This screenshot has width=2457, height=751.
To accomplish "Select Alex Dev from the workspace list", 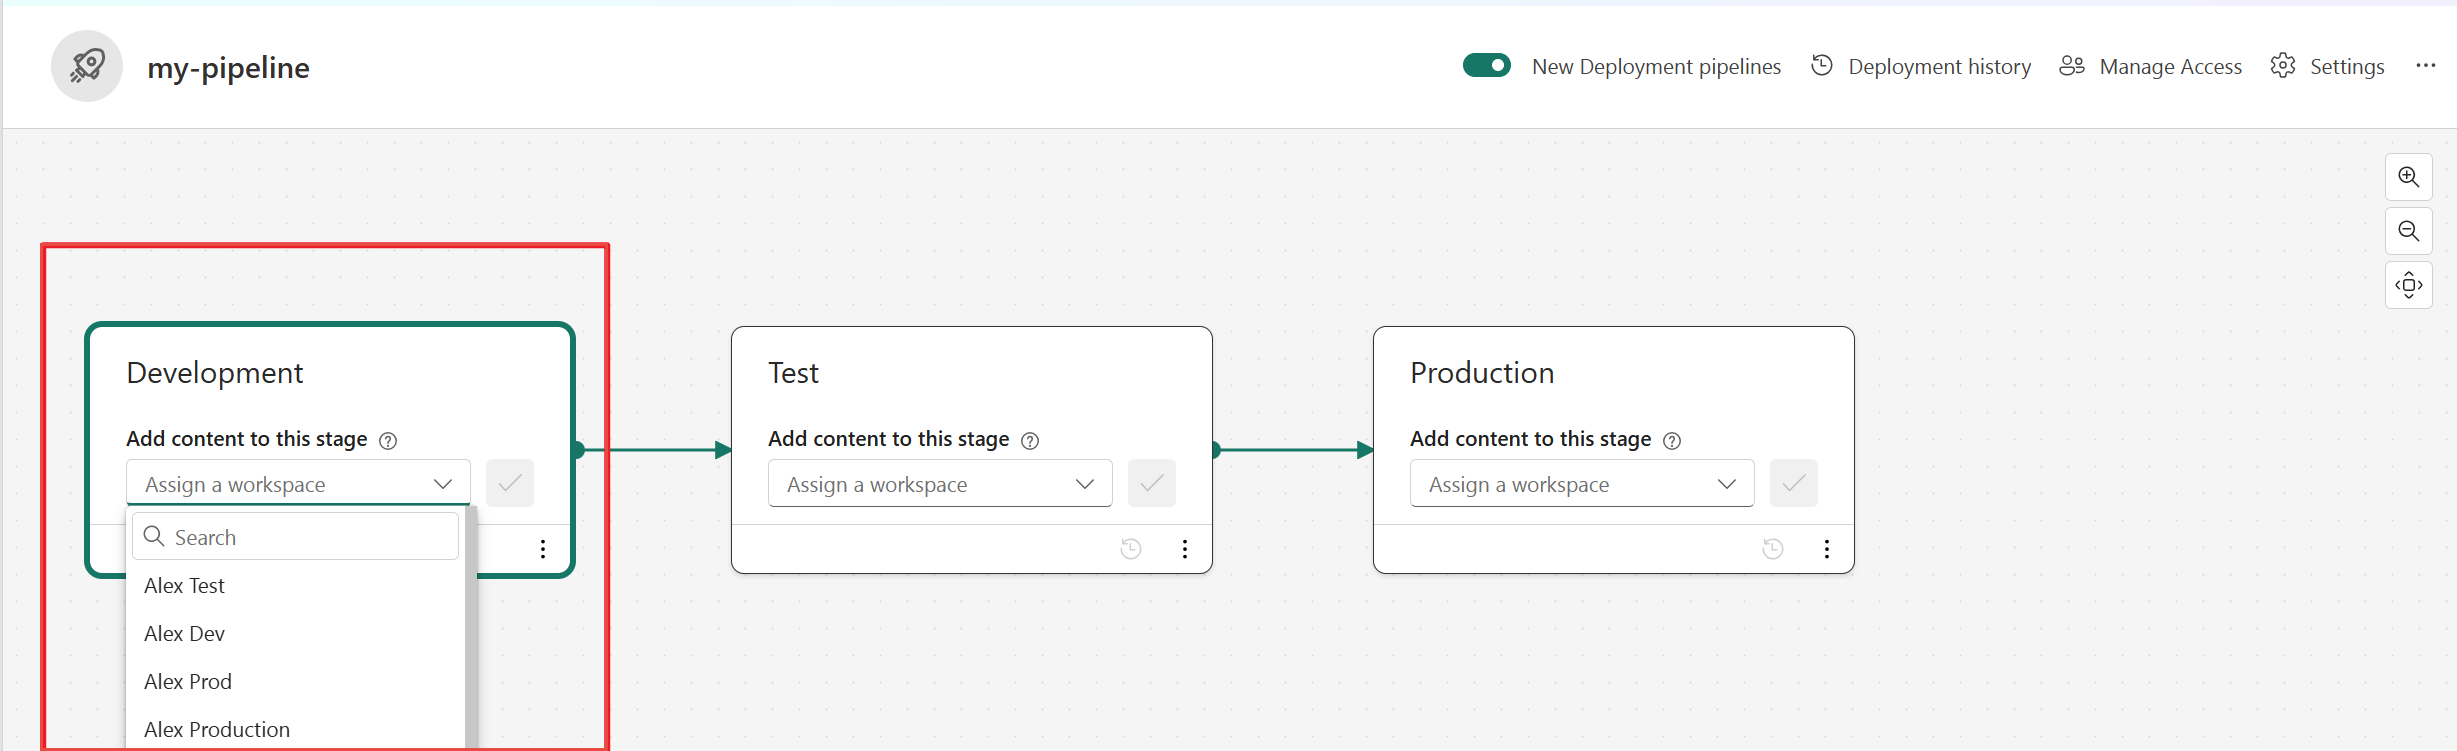I will click(x=185, y=634).
